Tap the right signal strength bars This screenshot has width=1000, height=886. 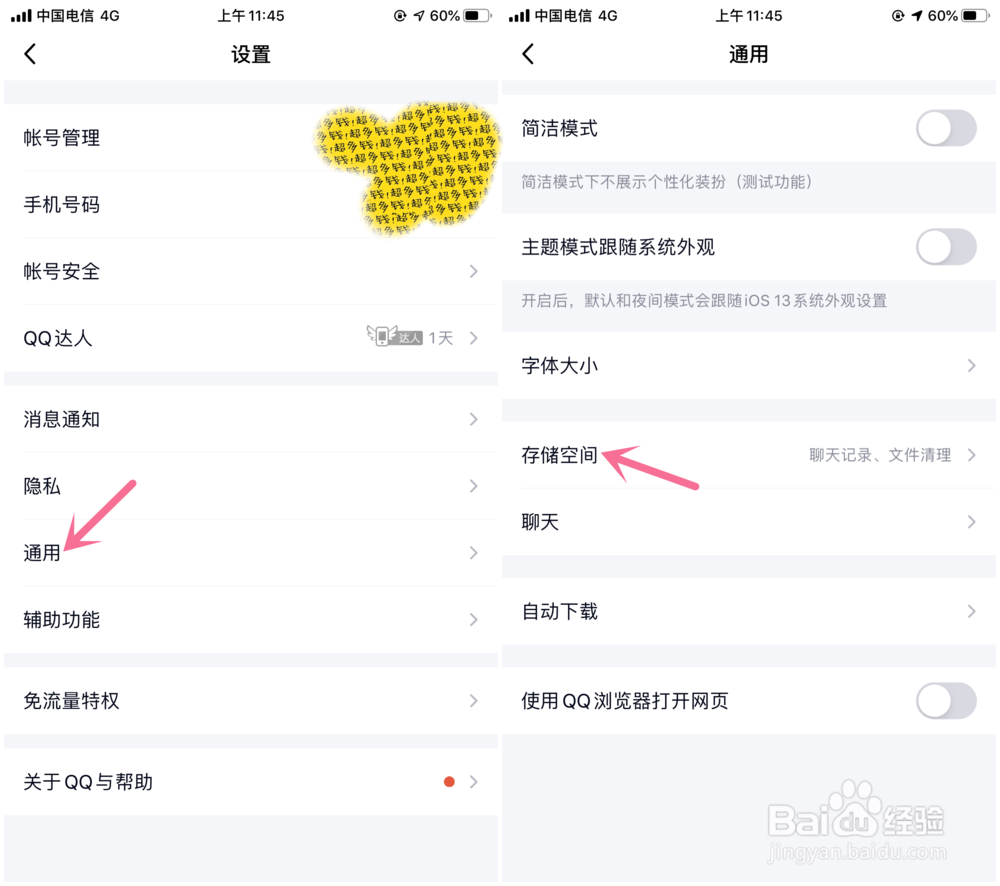pyautogui.click(x=519, y=15)
